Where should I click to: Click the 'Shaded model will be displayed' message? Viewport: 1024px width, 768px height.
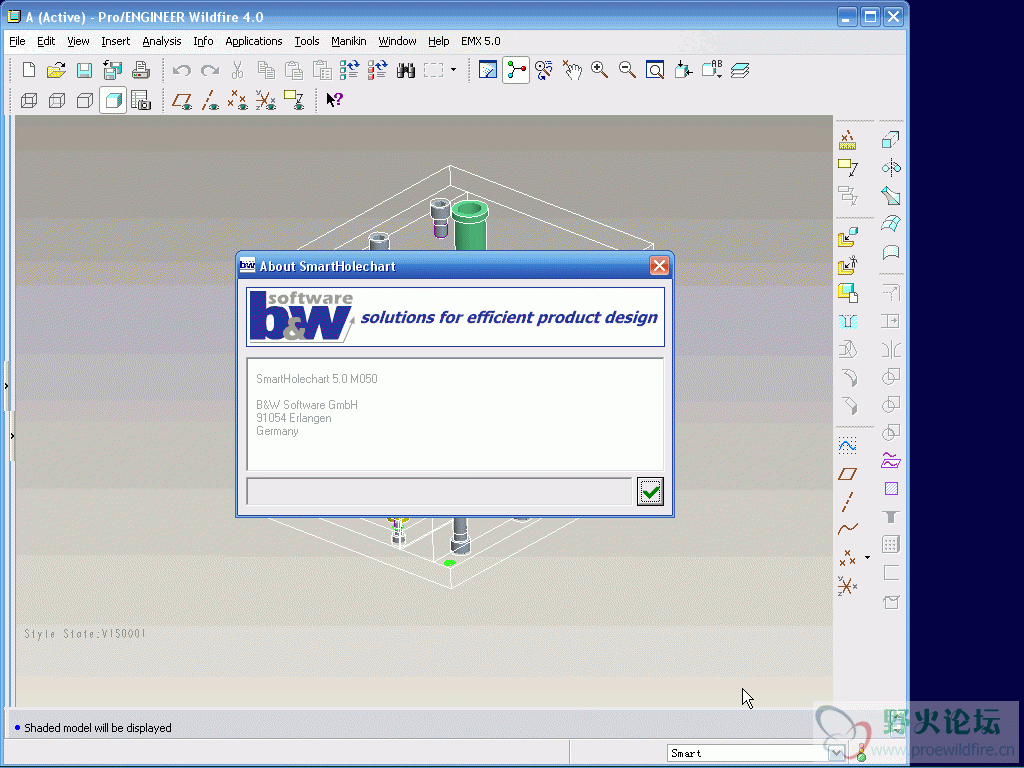coord(98,728)
